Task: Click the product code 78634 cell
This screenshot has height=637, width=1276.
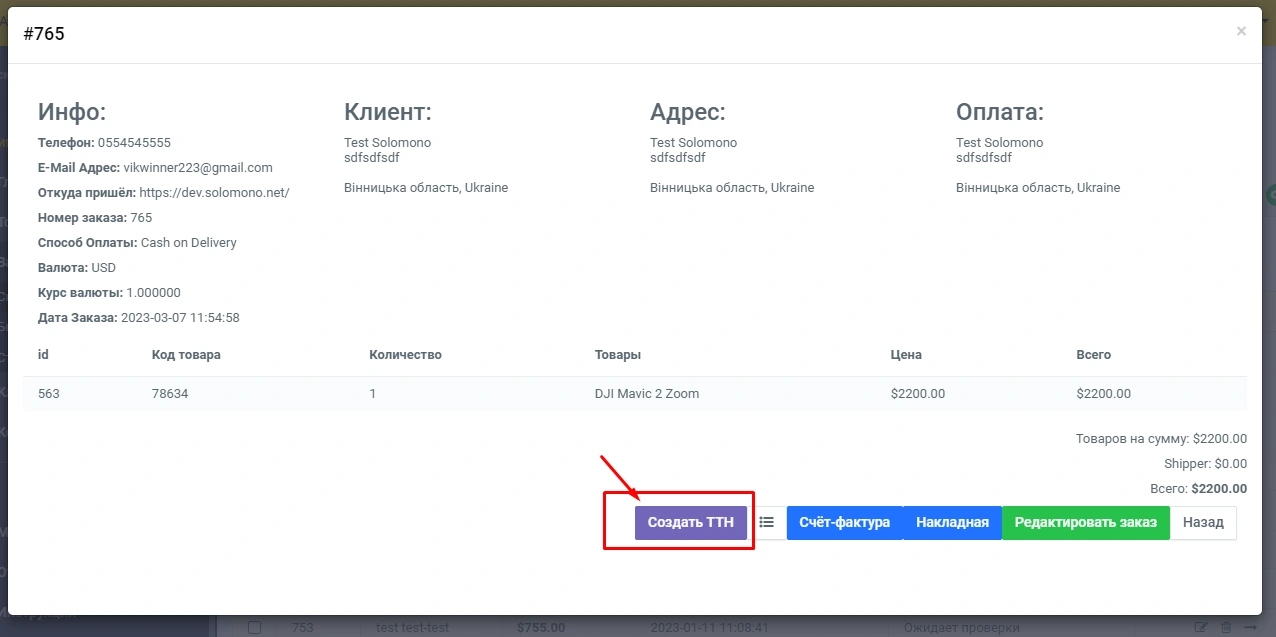Action: pos(170,394)
